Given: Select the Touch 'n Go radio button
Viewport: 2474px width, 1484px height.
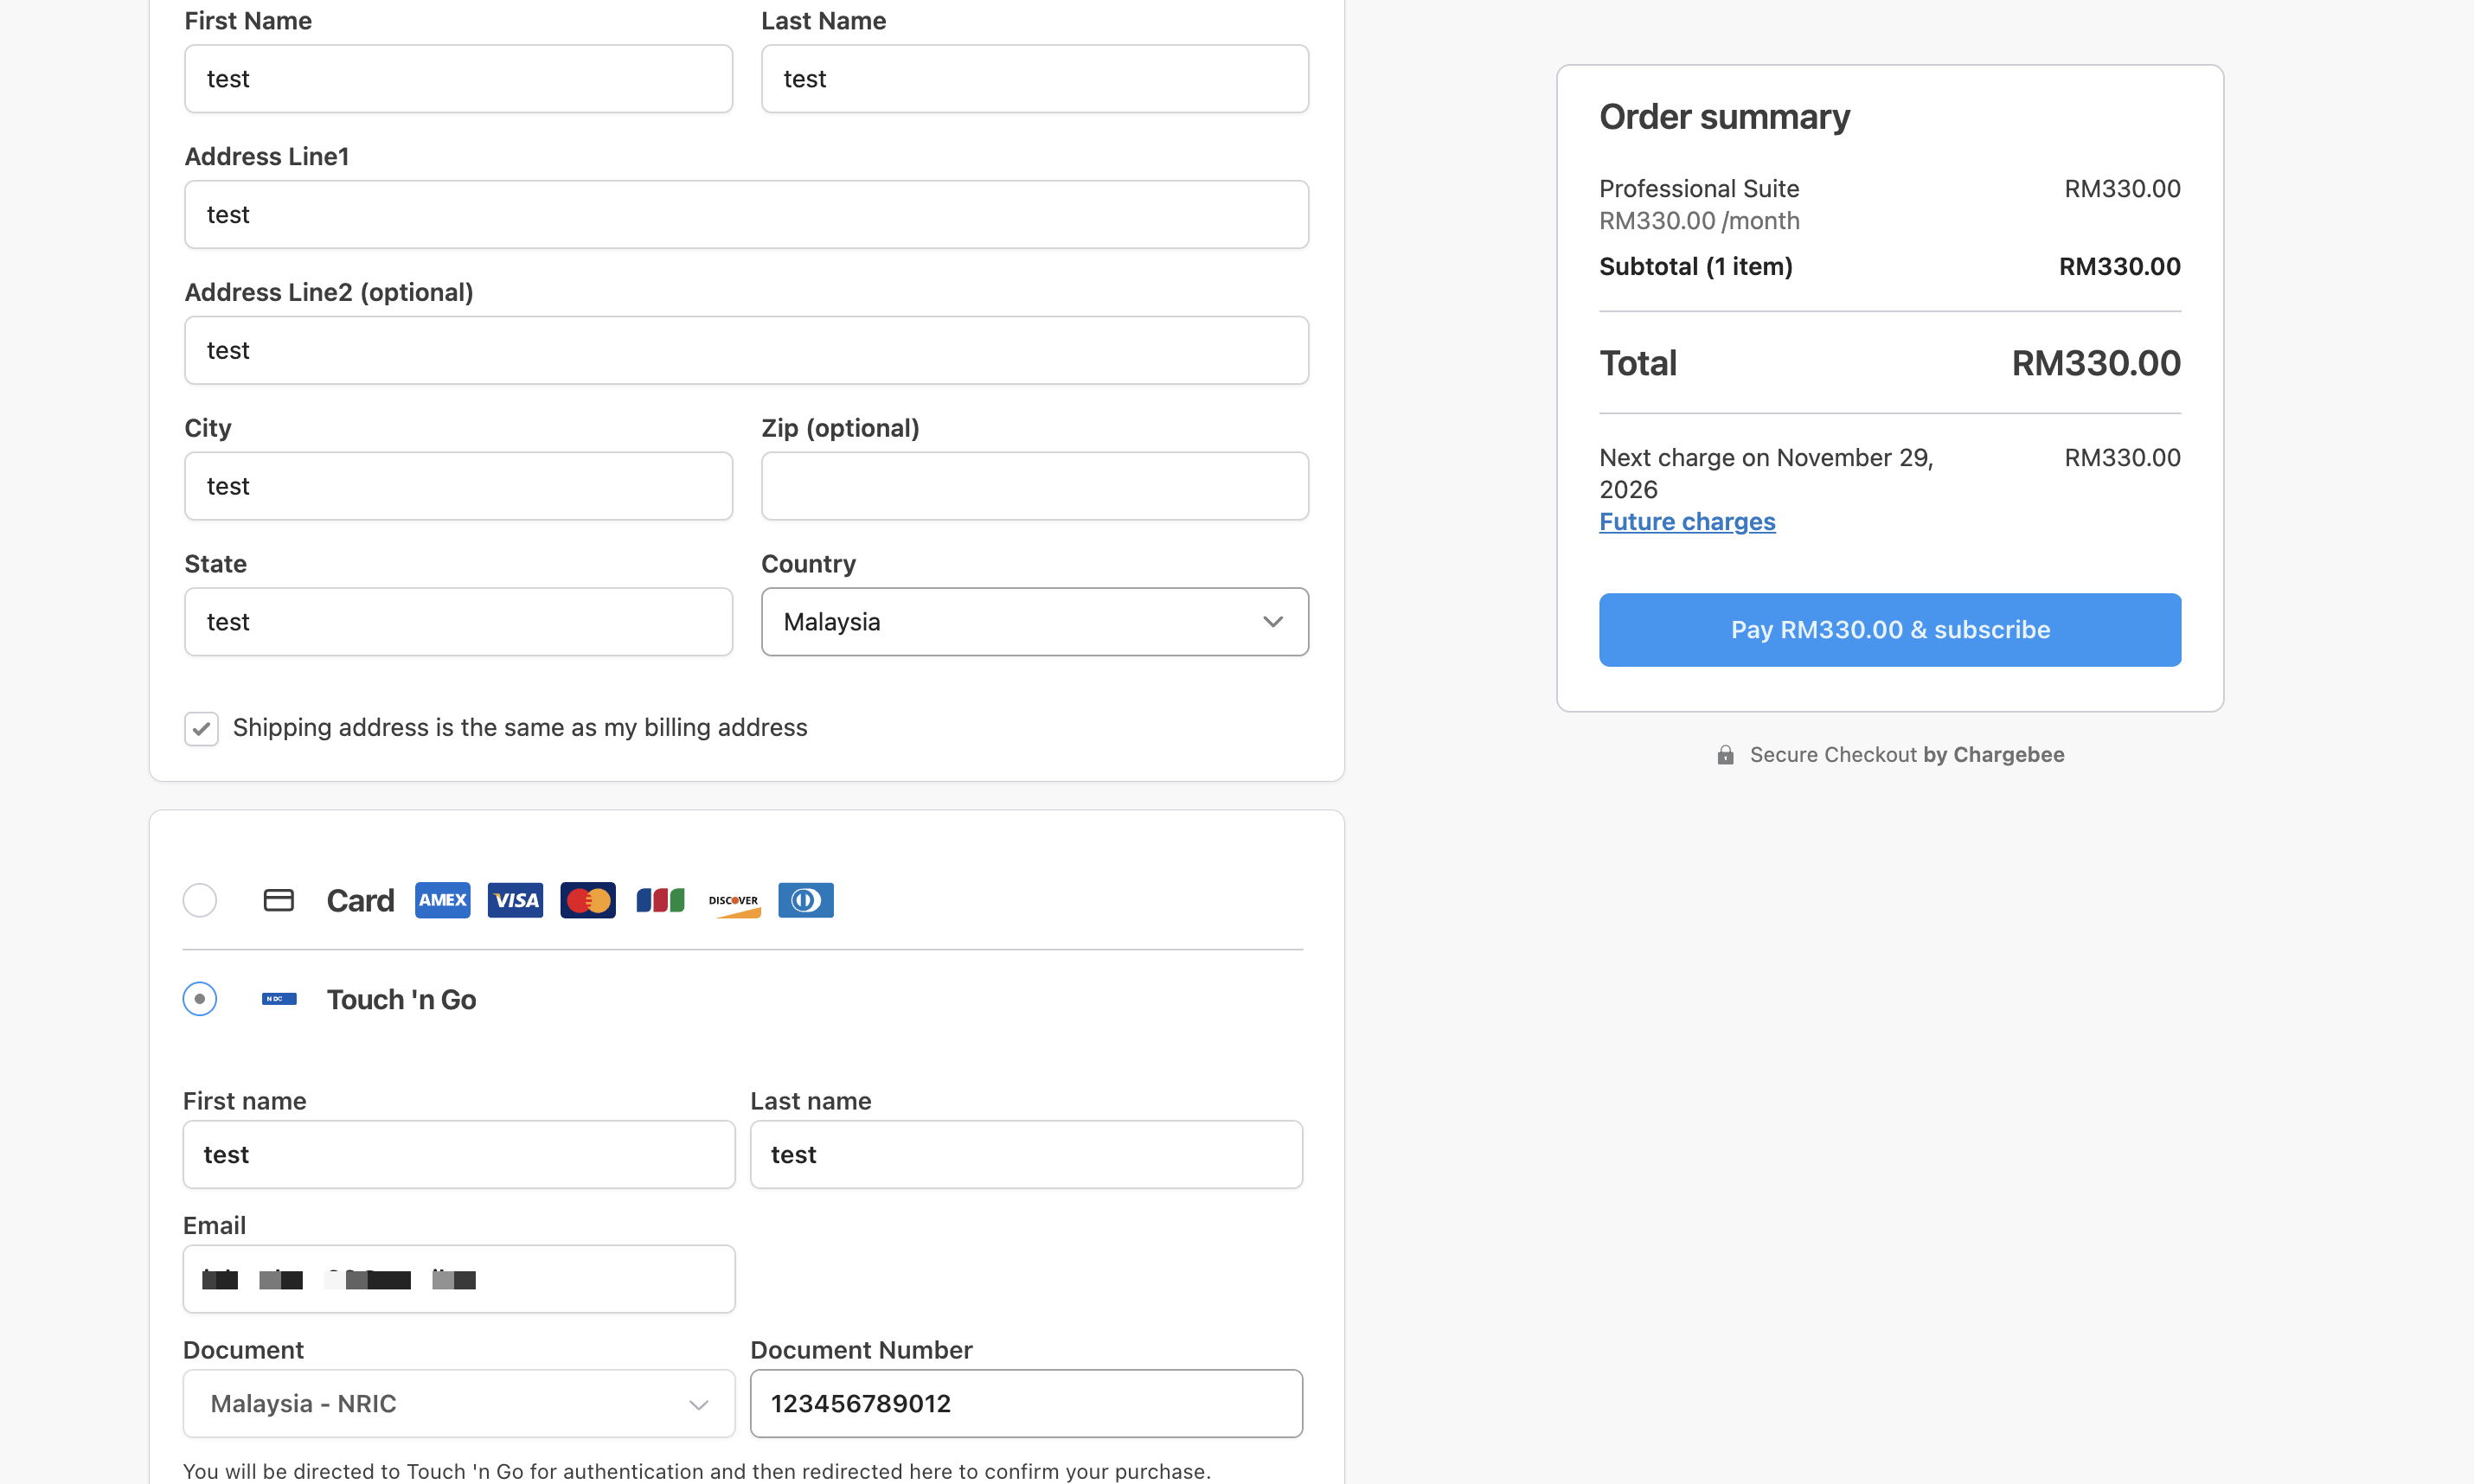Looking at the screenshot, I should pyautogui.click(x=200, y=999).
